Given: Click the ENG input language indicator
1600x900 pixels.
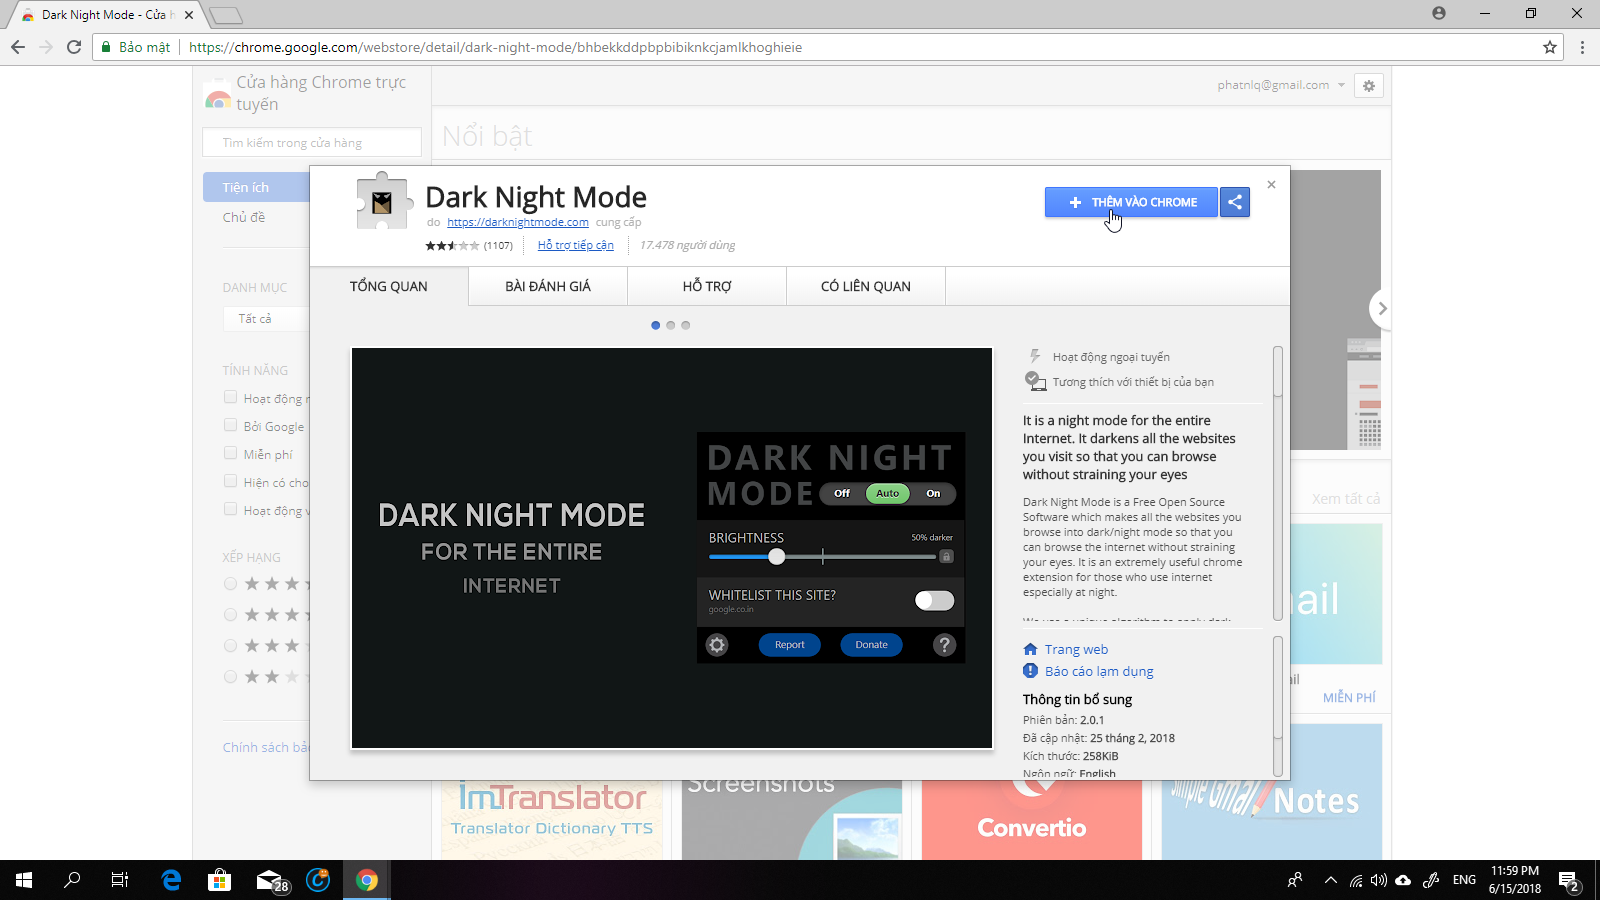Looking at the screenshot, I should tap(1464, 880).
